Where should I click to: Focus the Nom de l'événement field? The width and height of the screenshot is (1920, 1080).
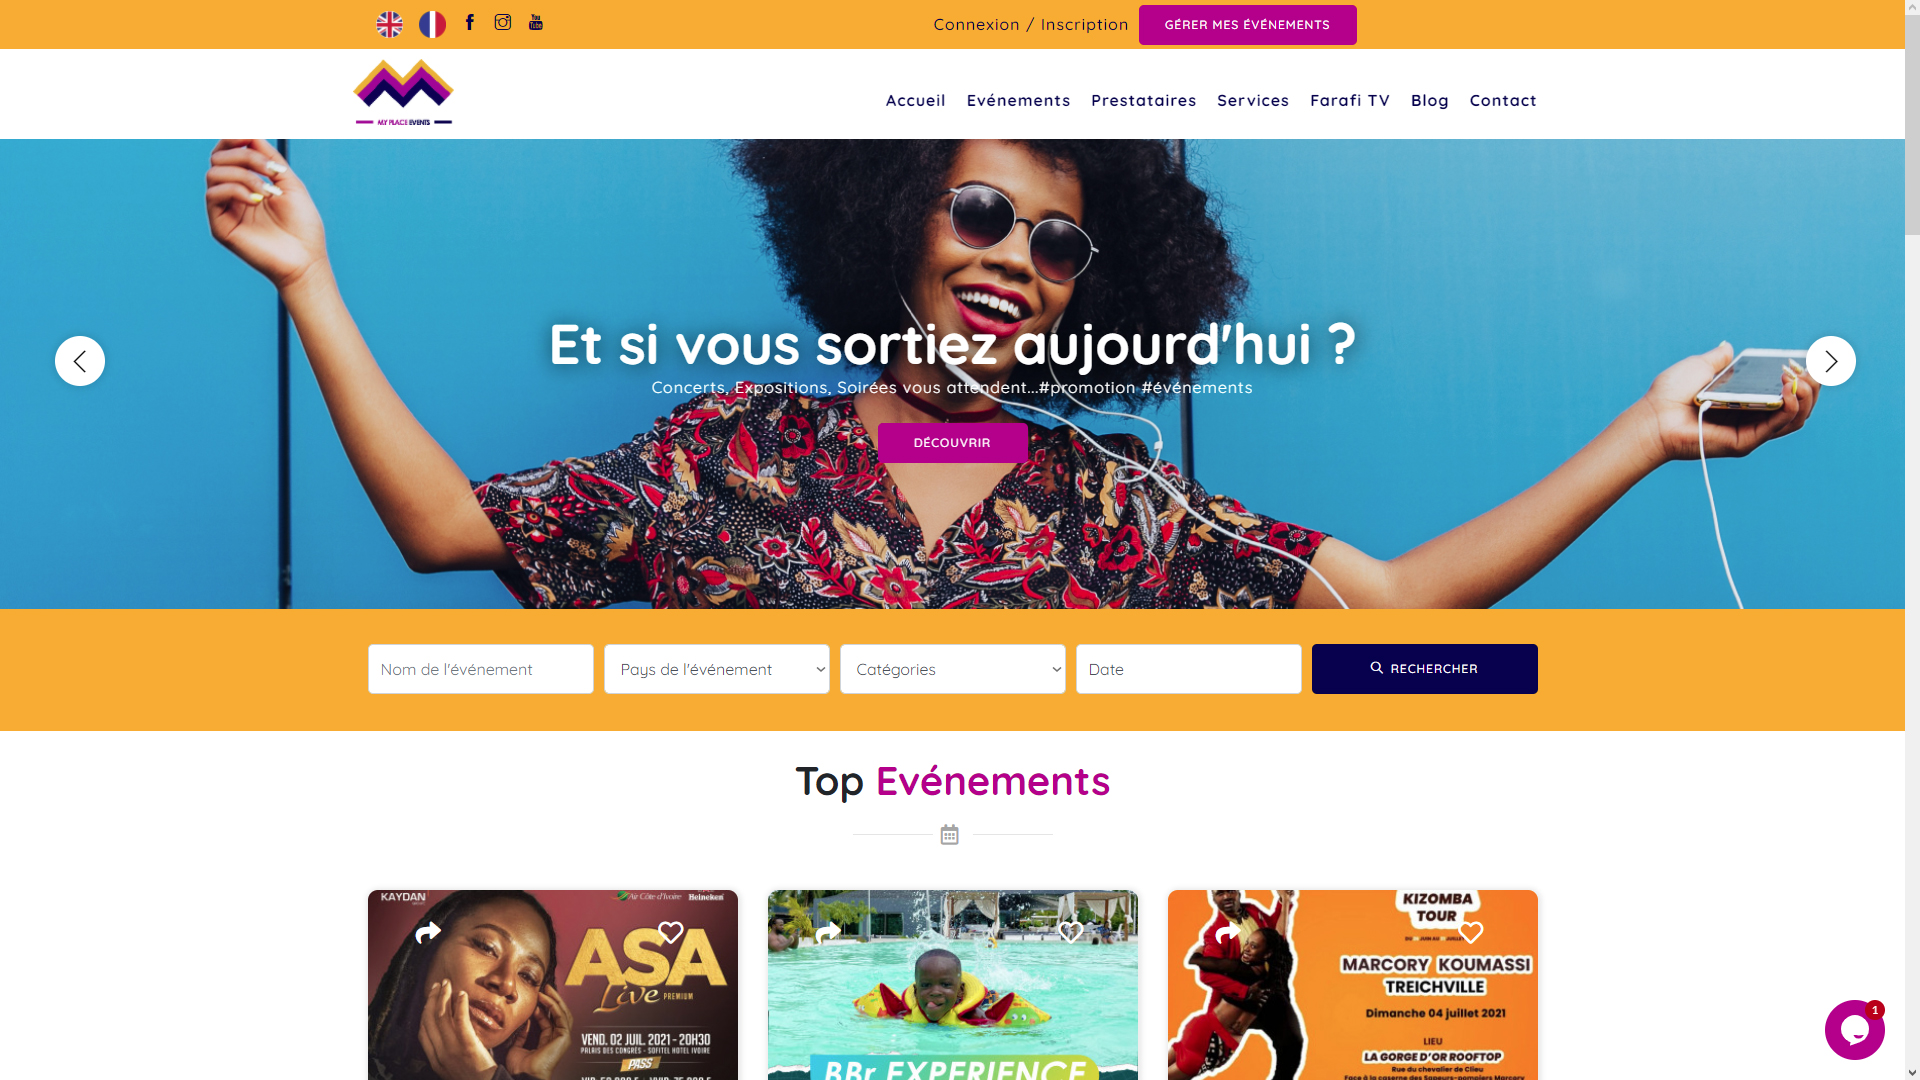click(481, 669)
